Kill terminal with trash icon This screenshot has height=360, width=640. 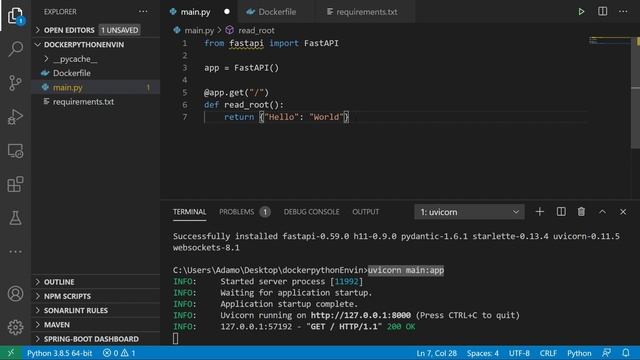click(581, 211)
